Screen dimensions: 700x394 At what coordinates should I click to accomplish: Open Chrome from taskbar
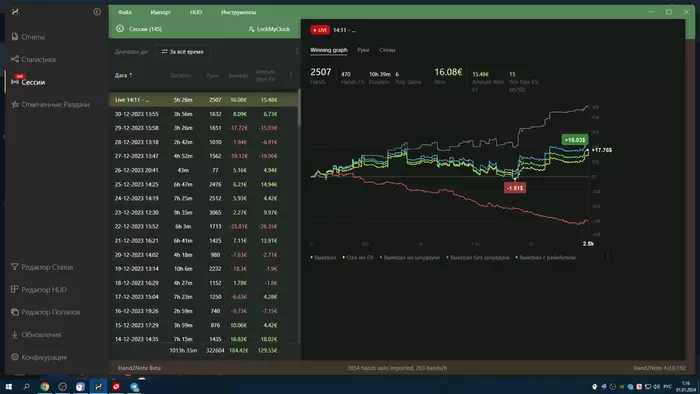(45, 387)
